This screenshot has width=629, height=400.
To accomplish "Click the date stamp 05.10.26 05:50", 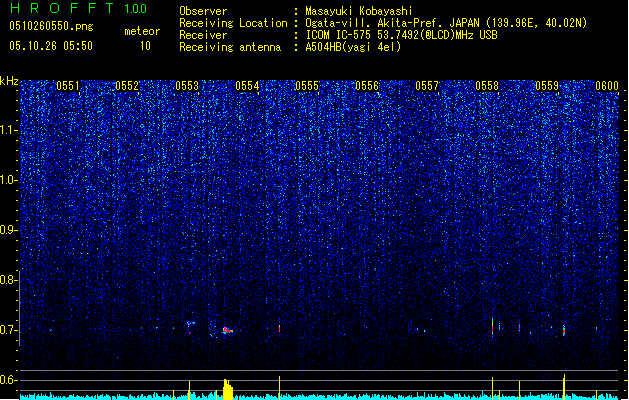I will [51, 46].
